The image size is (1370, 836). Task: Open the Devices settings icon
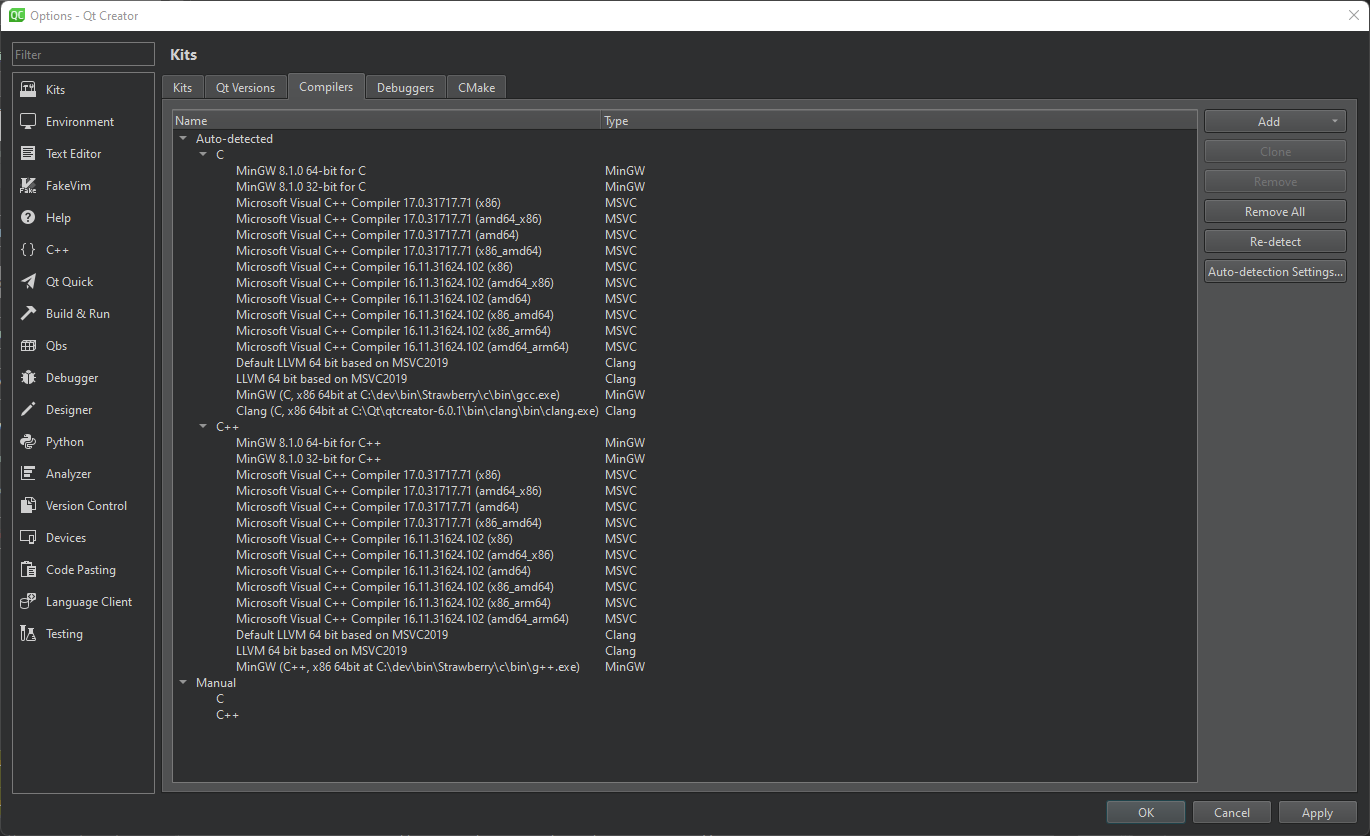28,537
